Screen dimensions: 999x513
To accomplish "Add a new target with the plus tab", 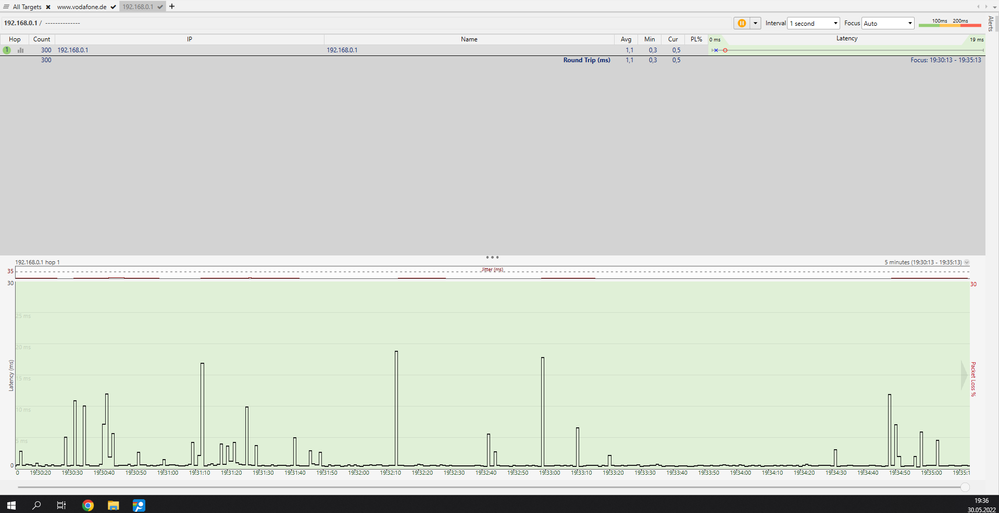I will [172, 6].
